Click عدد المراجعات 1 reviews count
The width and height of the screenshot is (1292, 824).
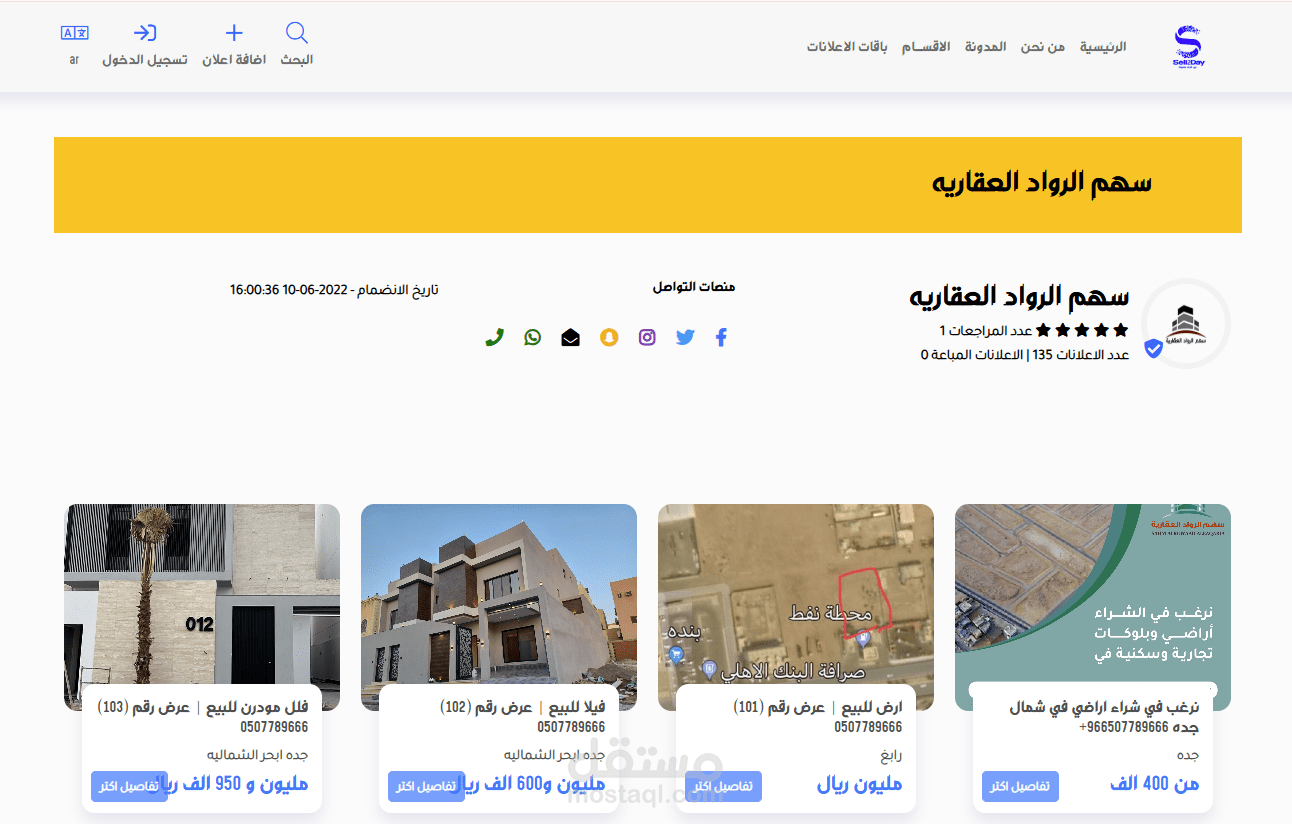[985, 330]
